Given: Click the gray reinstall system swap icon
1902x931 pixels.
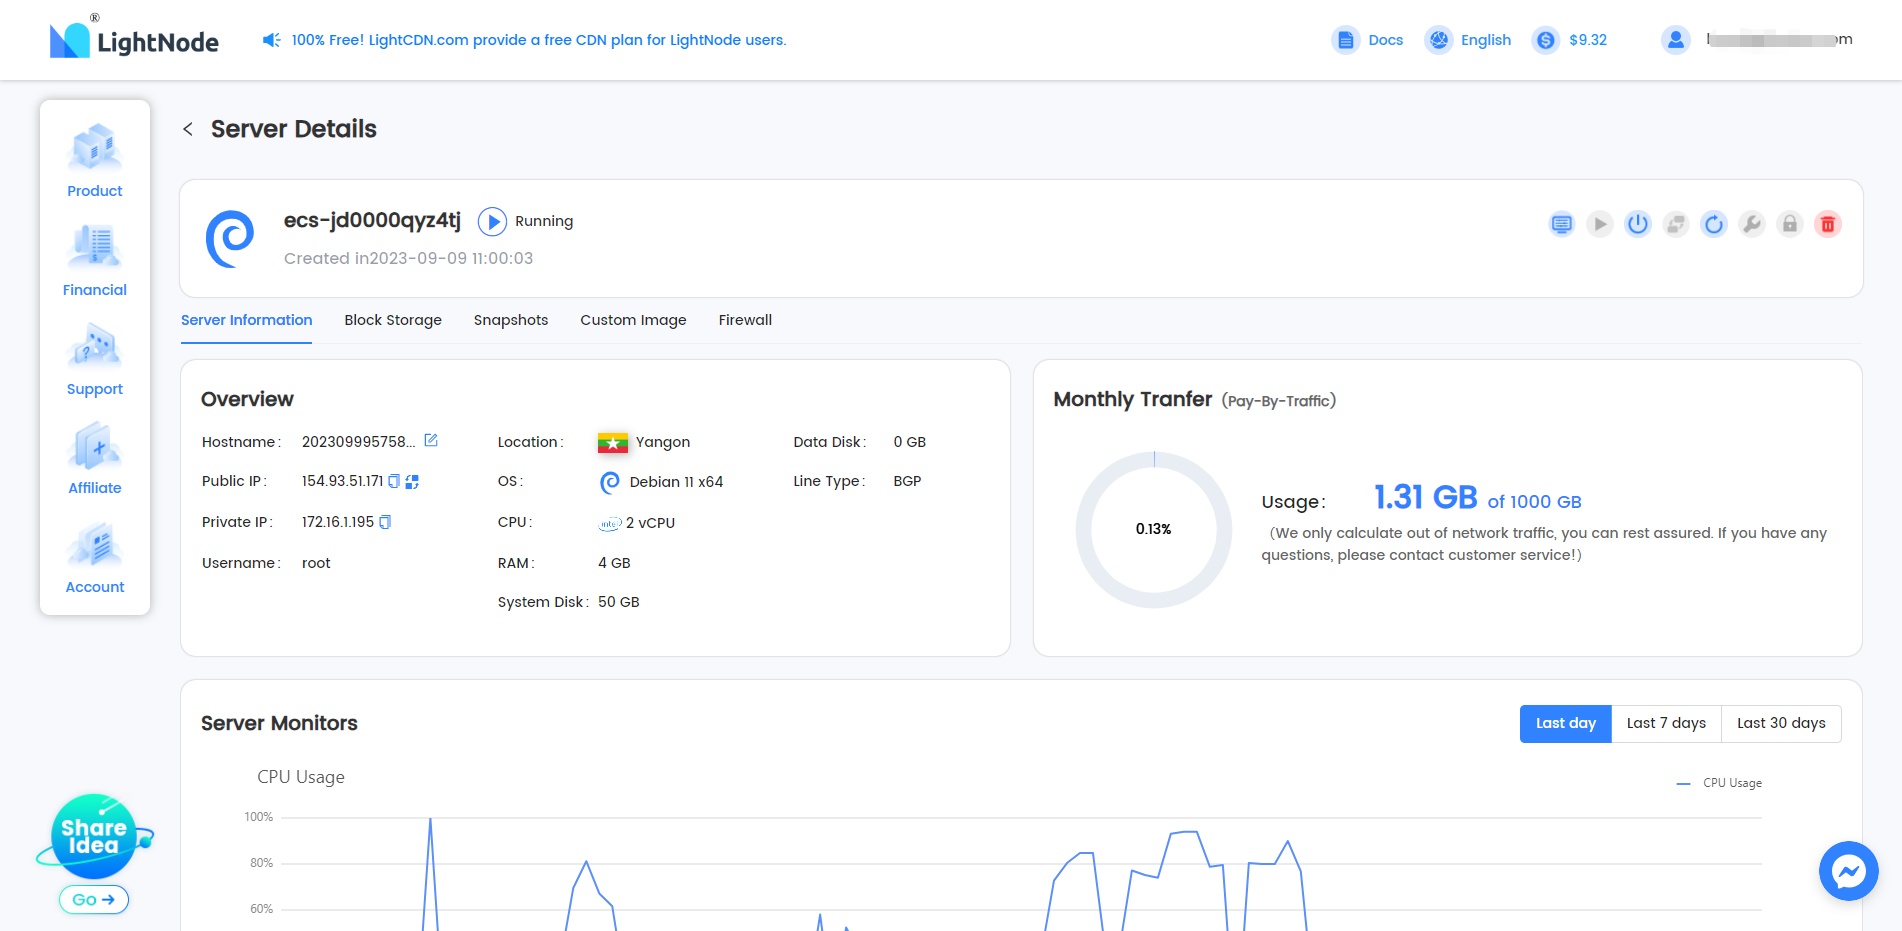Looking at the screenshot, I should pyautogui.click(x=1676, y=224).
